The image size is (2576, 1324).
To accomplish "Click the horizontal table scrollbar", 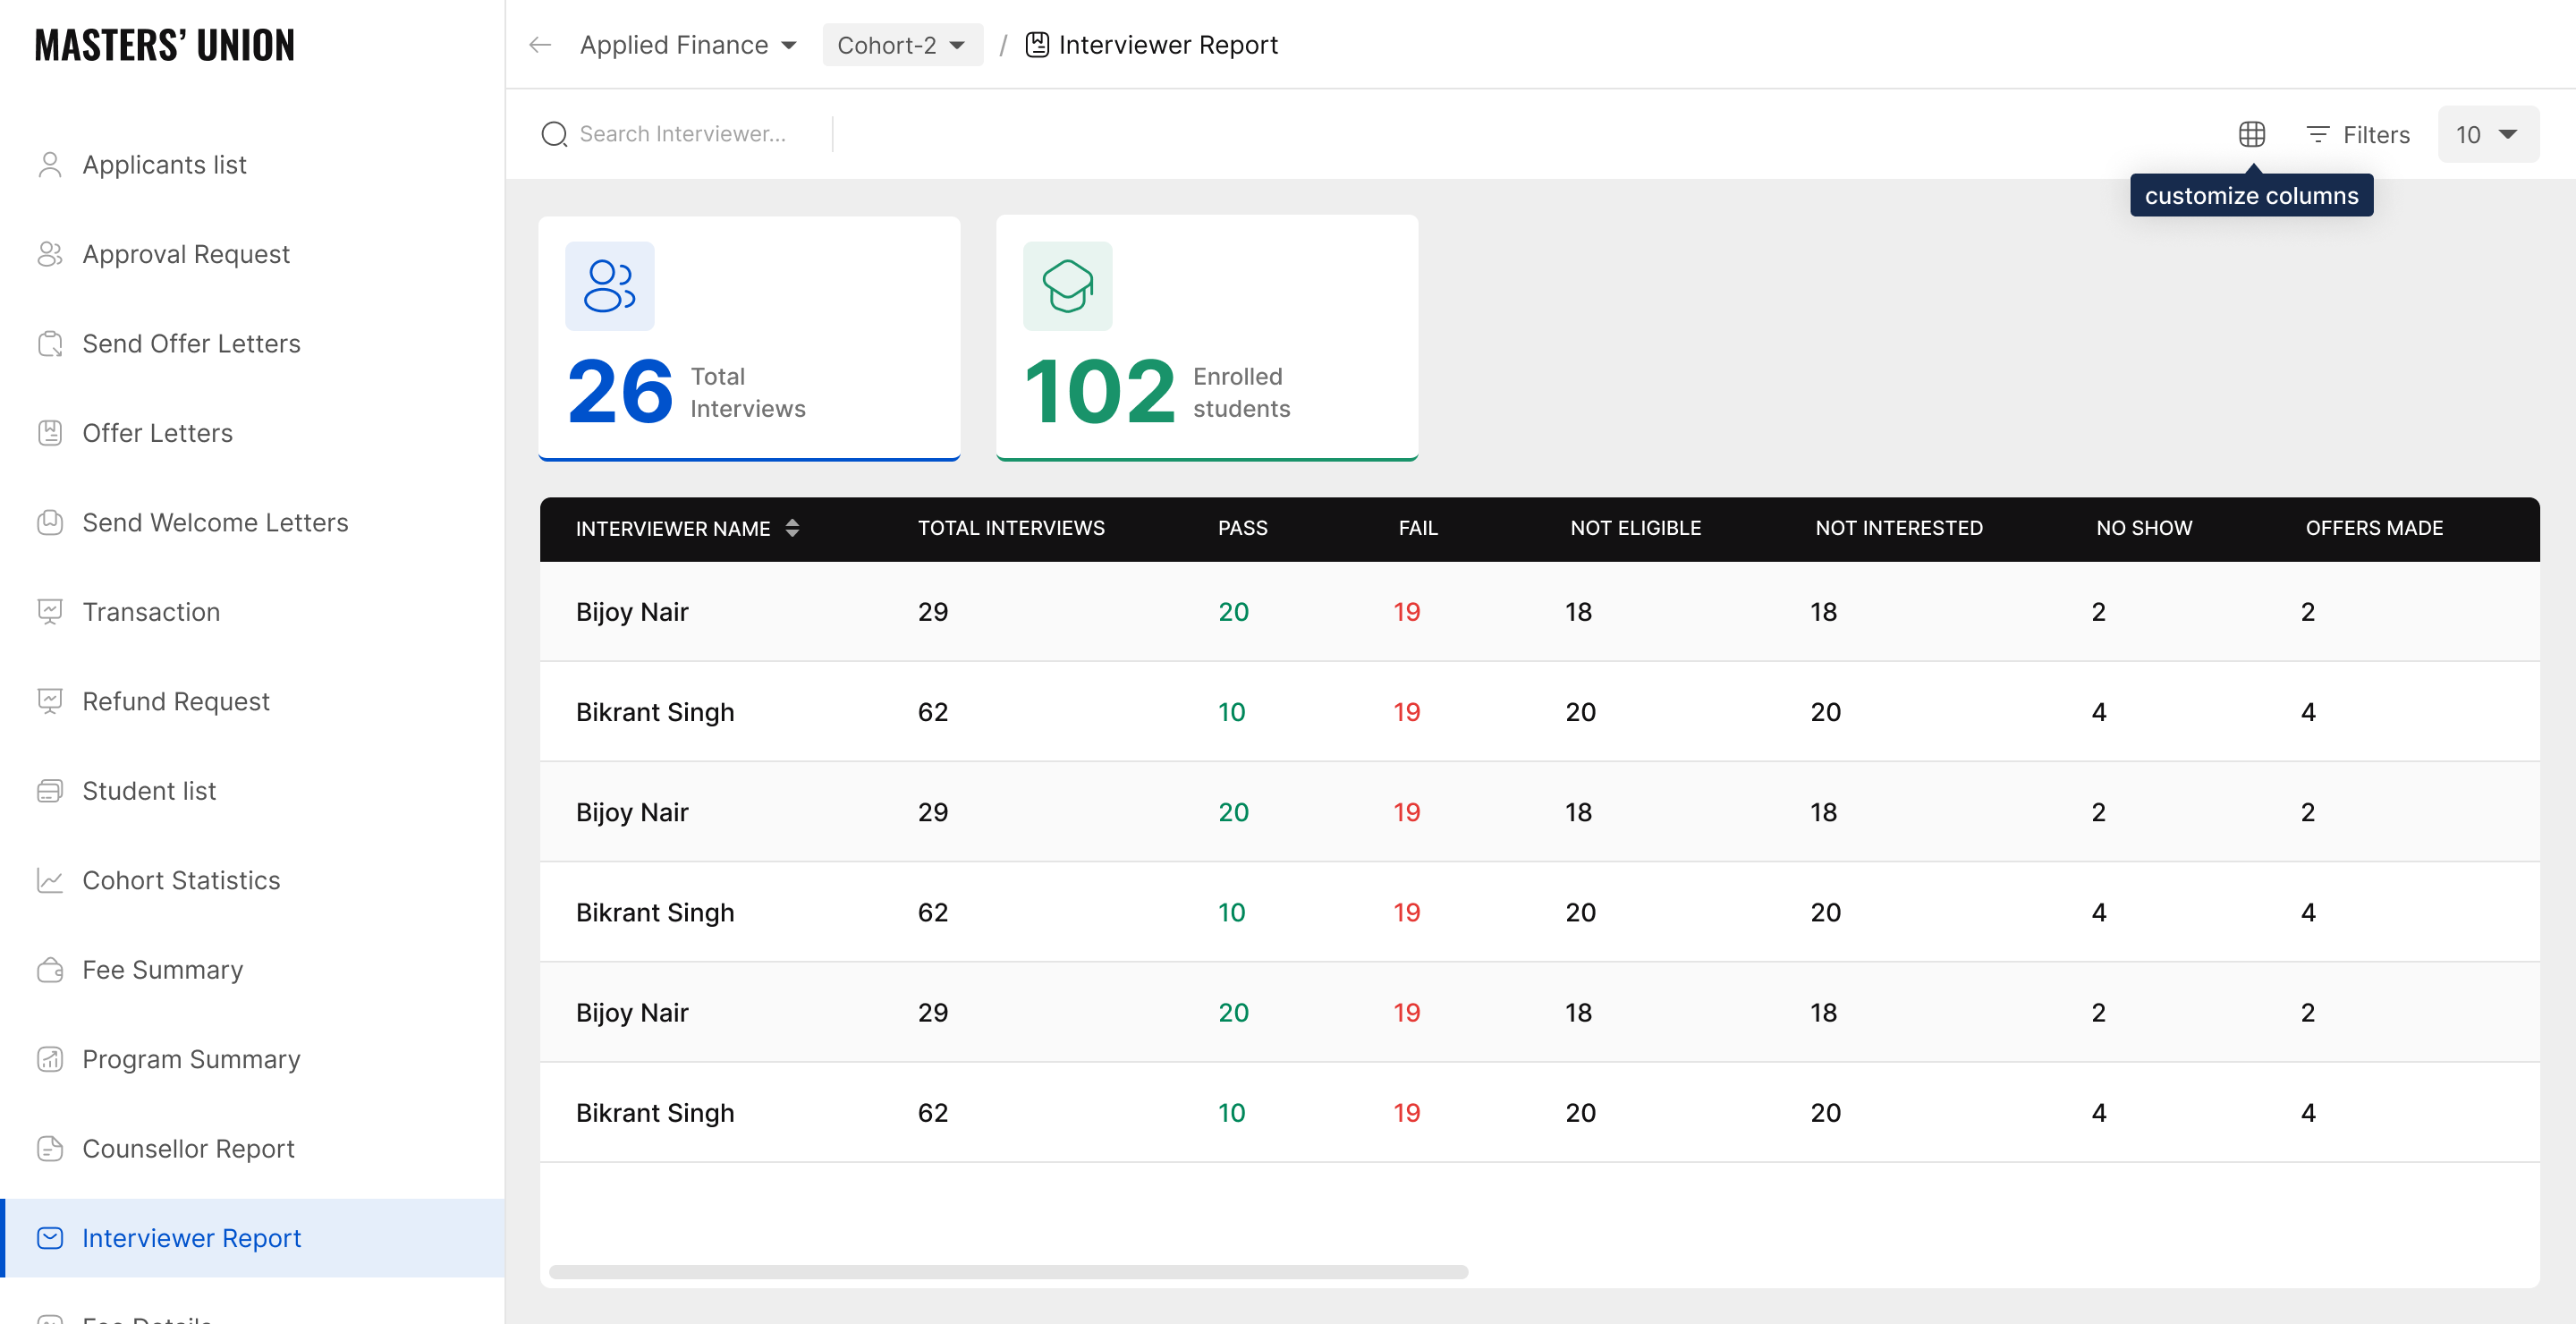I will coord(1008,1272).
